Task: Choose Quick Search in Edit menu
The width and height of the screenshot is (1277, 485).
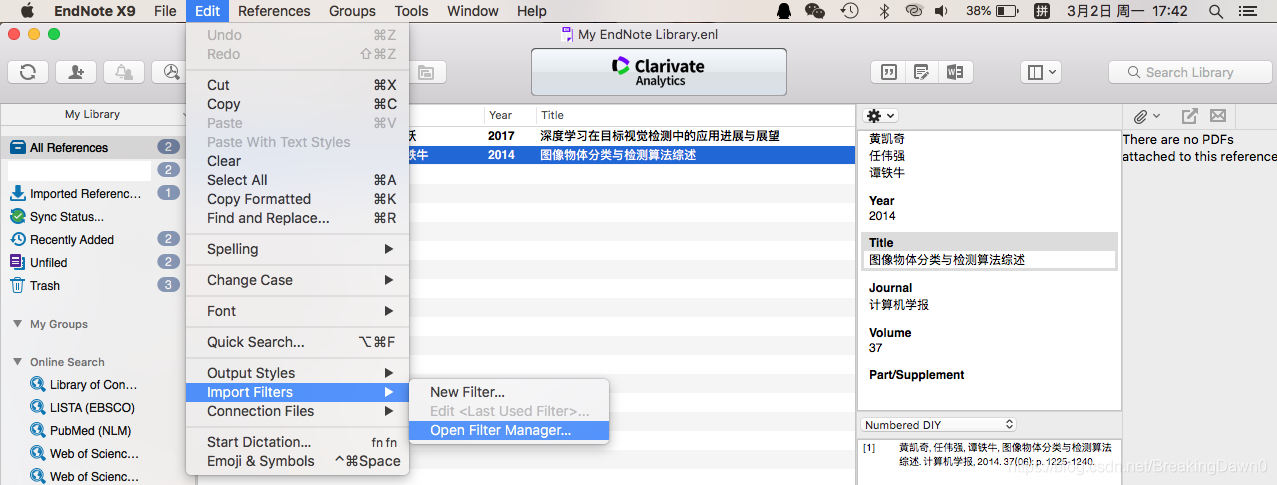Action: click(x=297, y=342)
